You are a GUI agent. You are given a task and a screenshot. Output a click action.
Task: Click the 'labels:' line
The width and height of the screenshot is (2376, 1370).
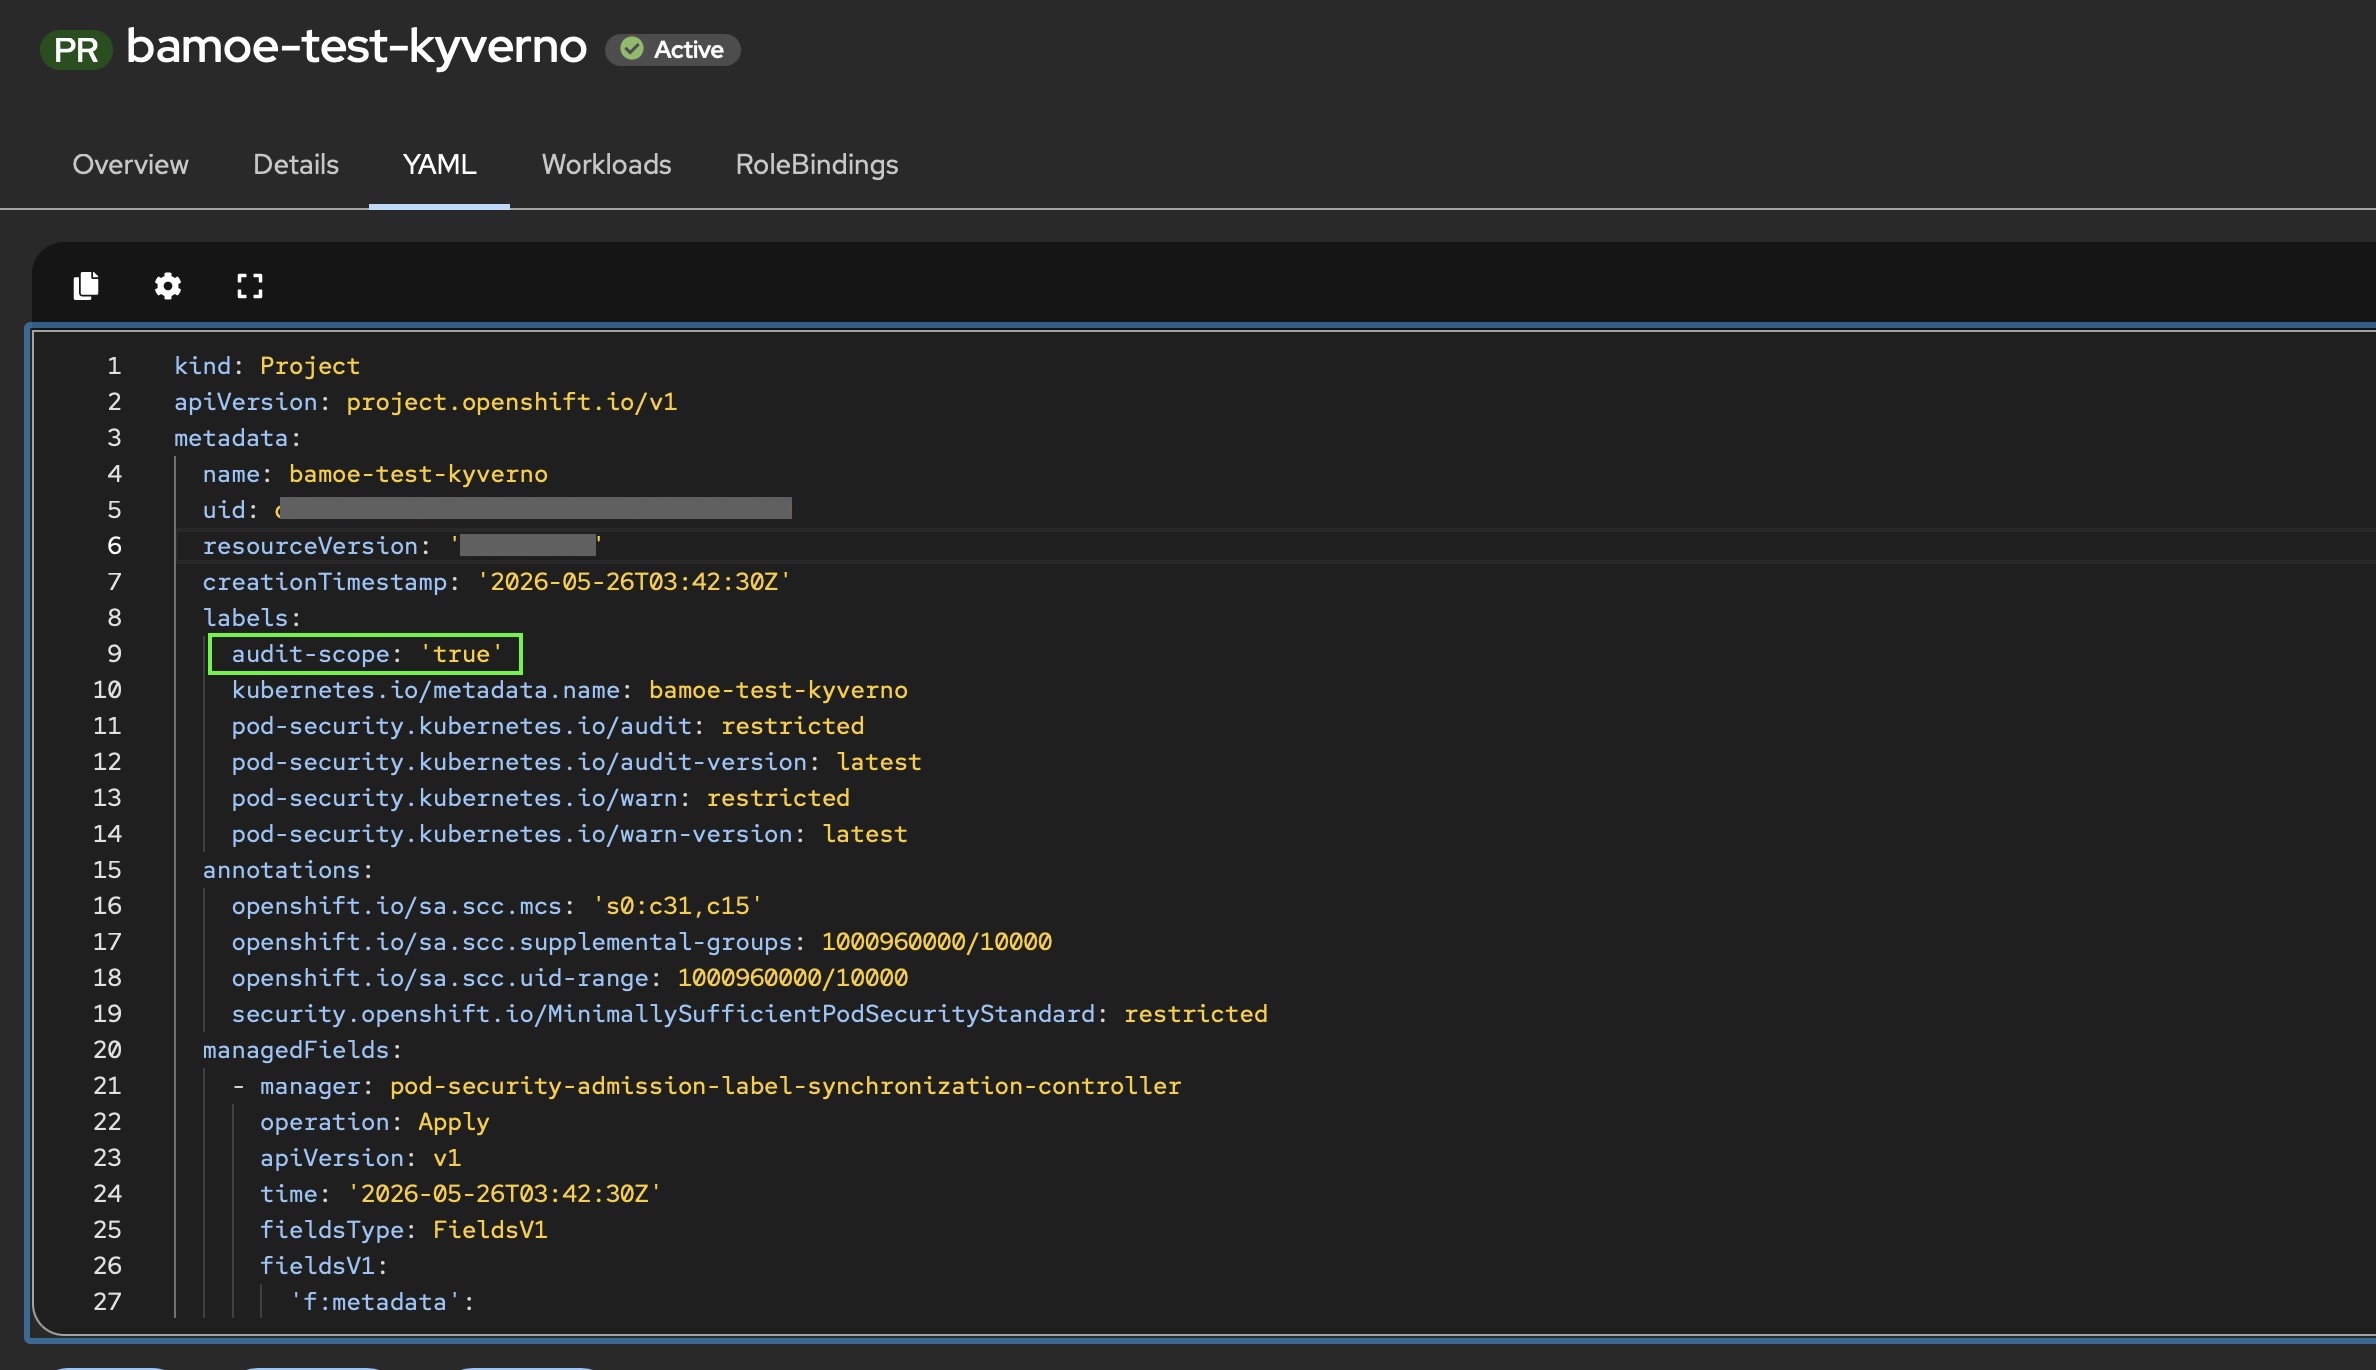pyautogui.click(x=252, y=618)
